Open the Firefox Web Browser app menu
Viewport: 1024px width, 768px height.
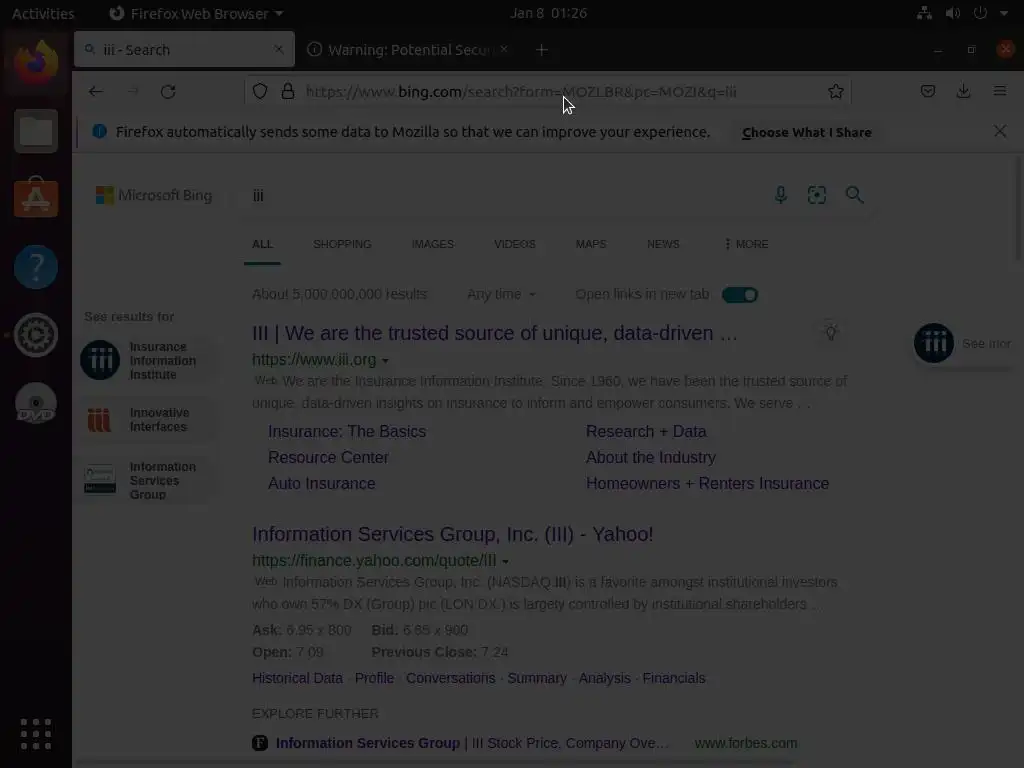pos(196,13)
